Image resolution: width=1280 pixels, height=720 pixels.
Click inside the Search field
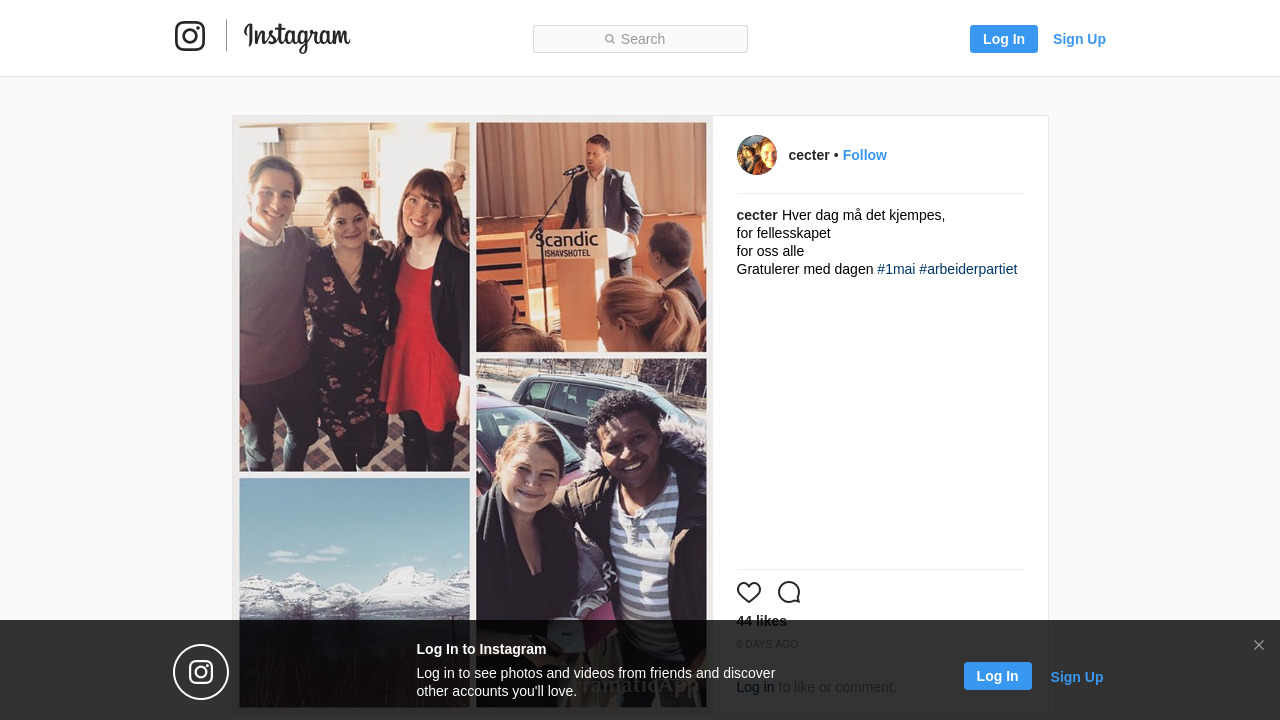coord(640,39)
